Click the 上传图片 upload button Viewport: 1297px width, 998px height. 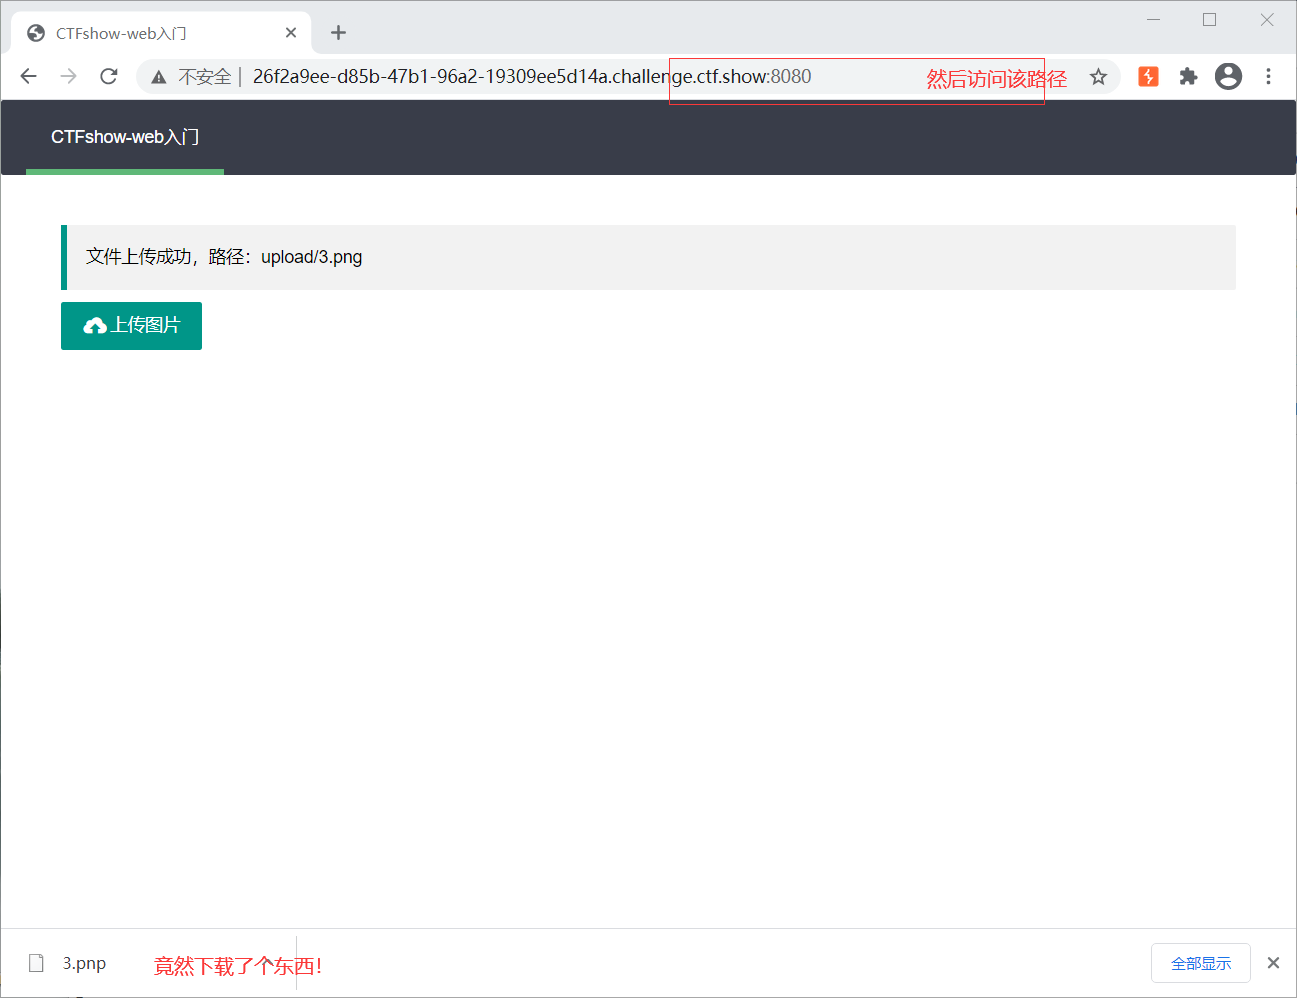pyautogui.click(x=131, y=326)
